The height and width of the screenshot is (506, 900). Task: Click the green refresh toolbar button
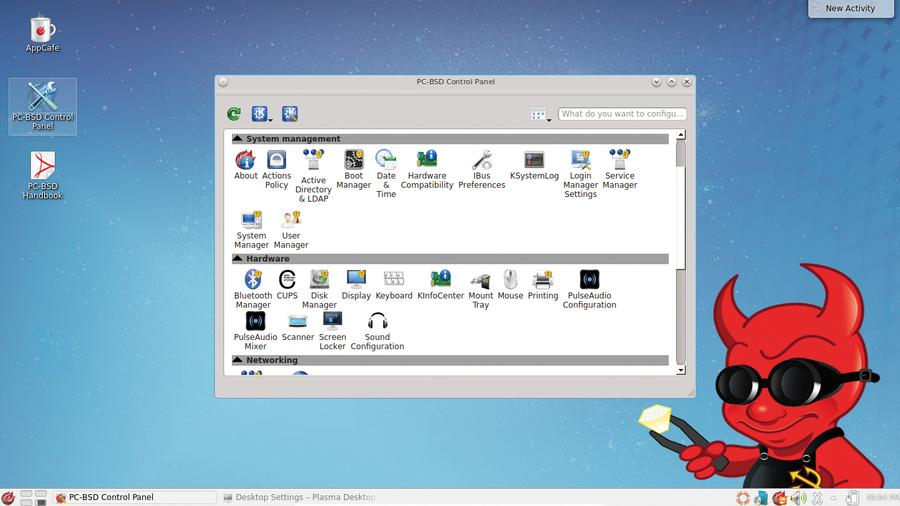click(234, 114)
